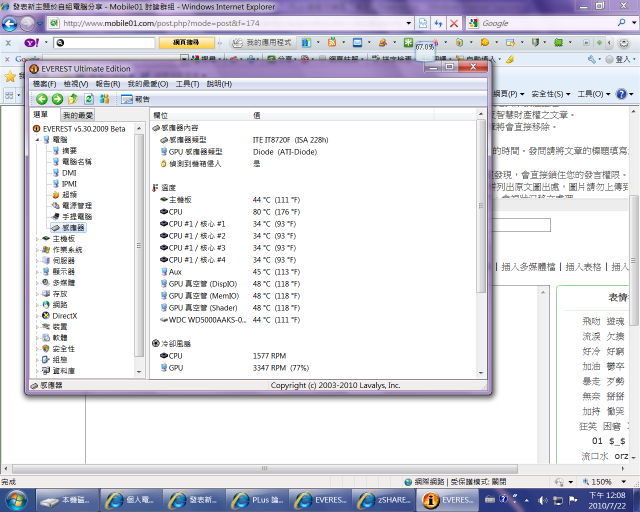Screen dimensions: 640x512
Task: Click the taskbar volume speaker icon
Action: coord(542,500)
